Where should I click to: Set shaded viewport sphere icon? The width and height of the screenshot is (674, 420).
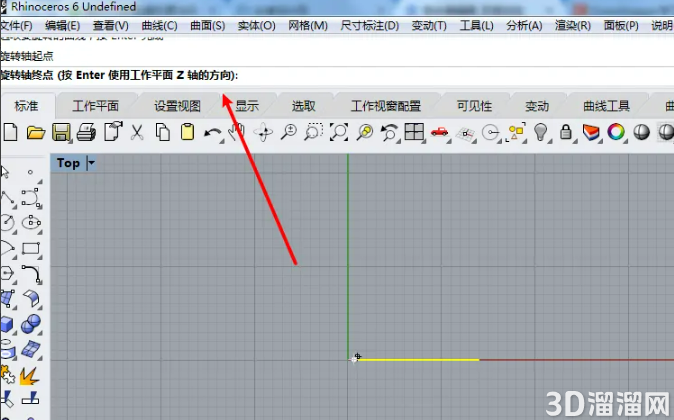(x=641, y=132)
